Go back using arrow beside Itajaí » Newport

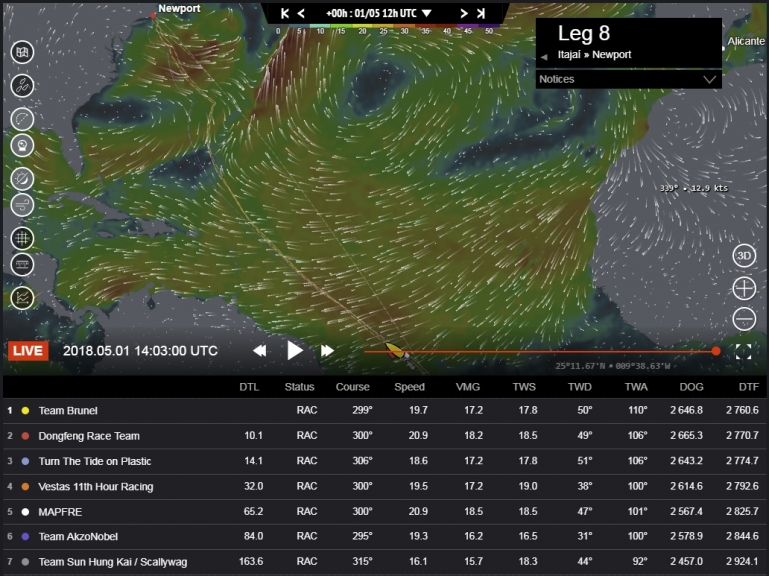click(x=544, y=57)
